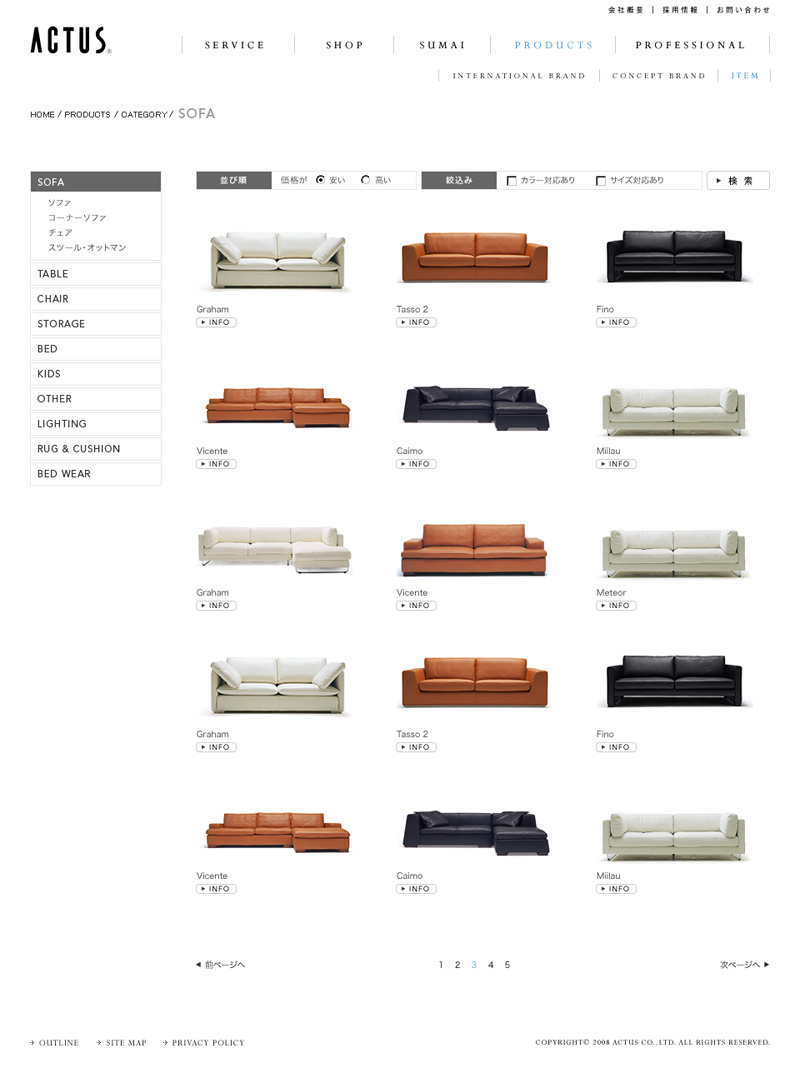Select the low price sort radio button
Screen dimensions: 800x1083
click(x=320, y=180)
